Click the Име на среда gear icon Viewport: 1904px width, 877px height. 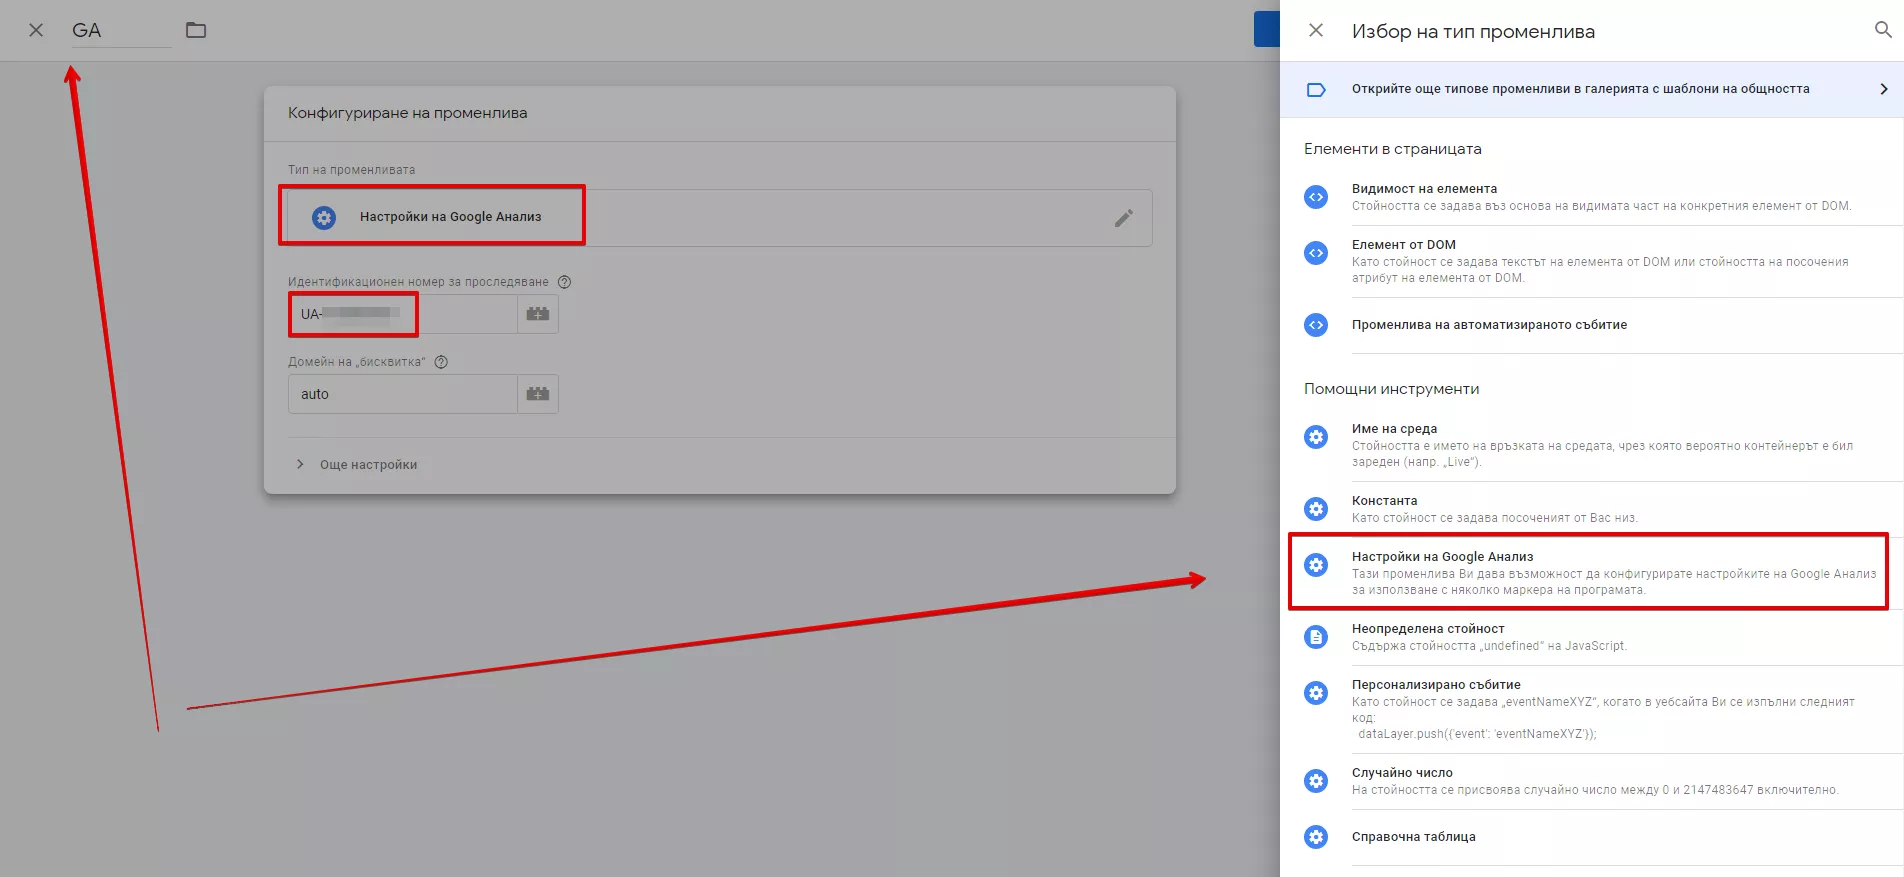[1316, 437]
